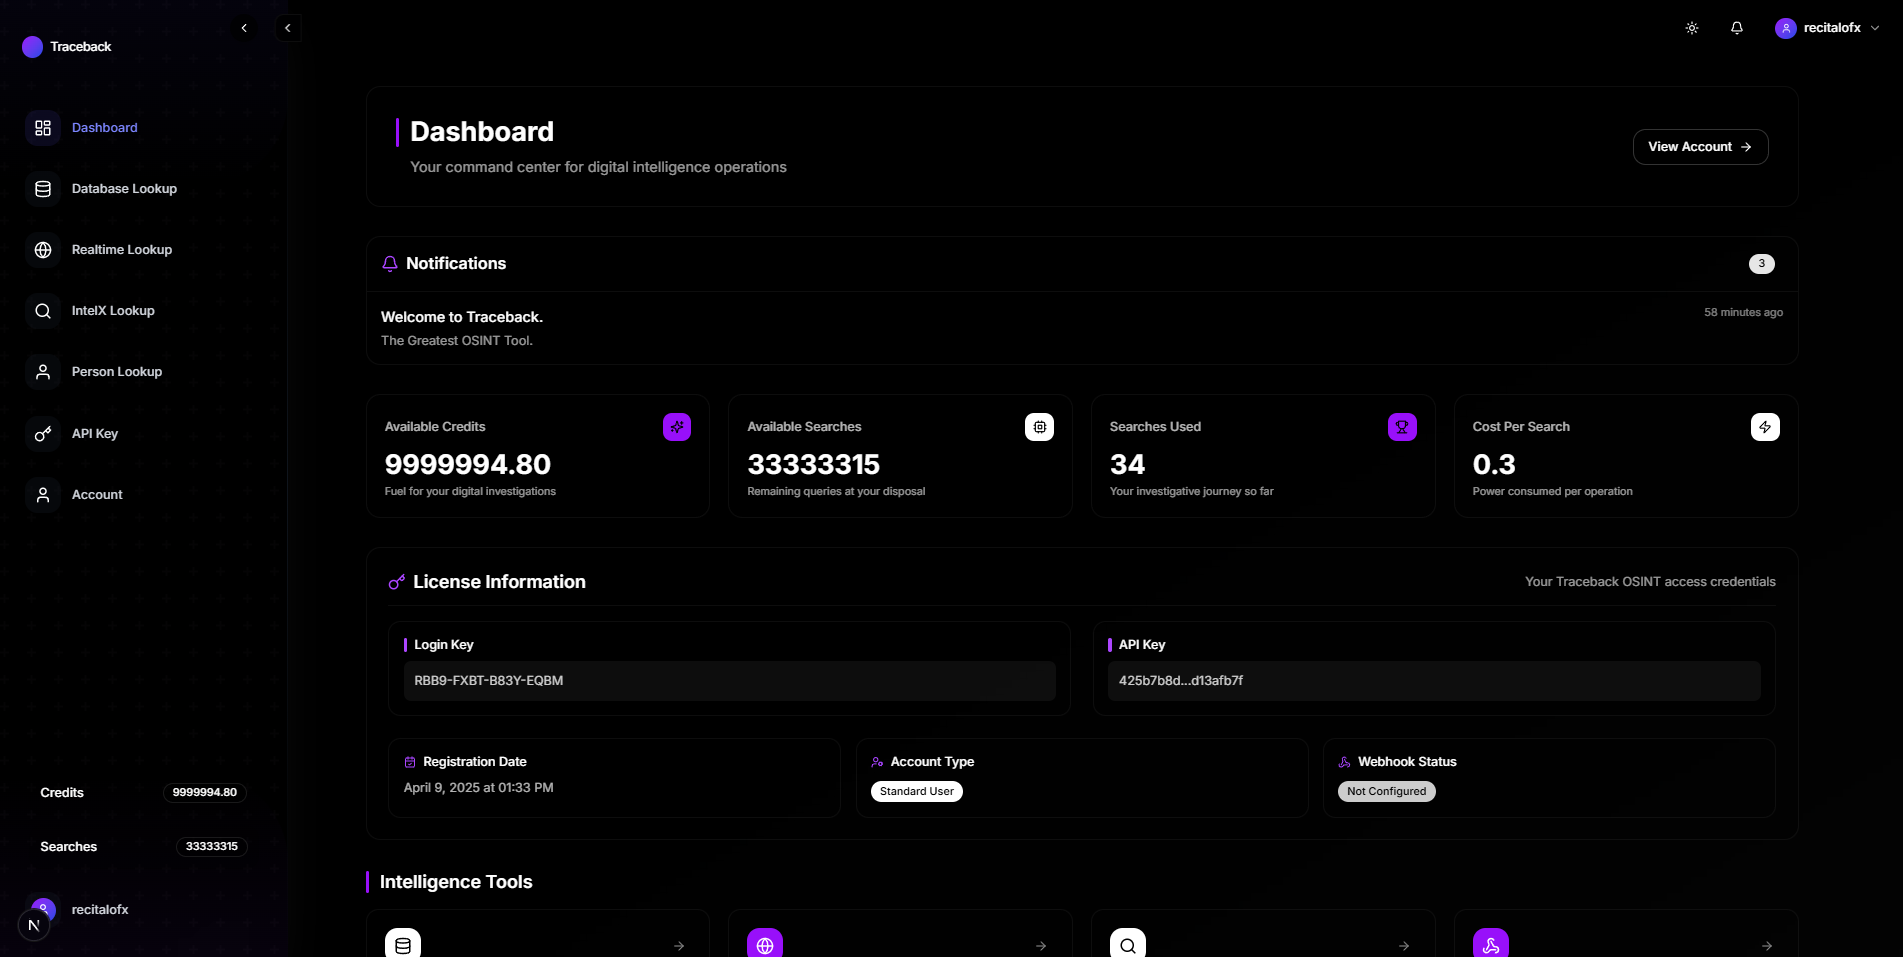This screenshot has height=957, width=1903.
Task: Click the API Key key icon
Action: coord(43,434)
